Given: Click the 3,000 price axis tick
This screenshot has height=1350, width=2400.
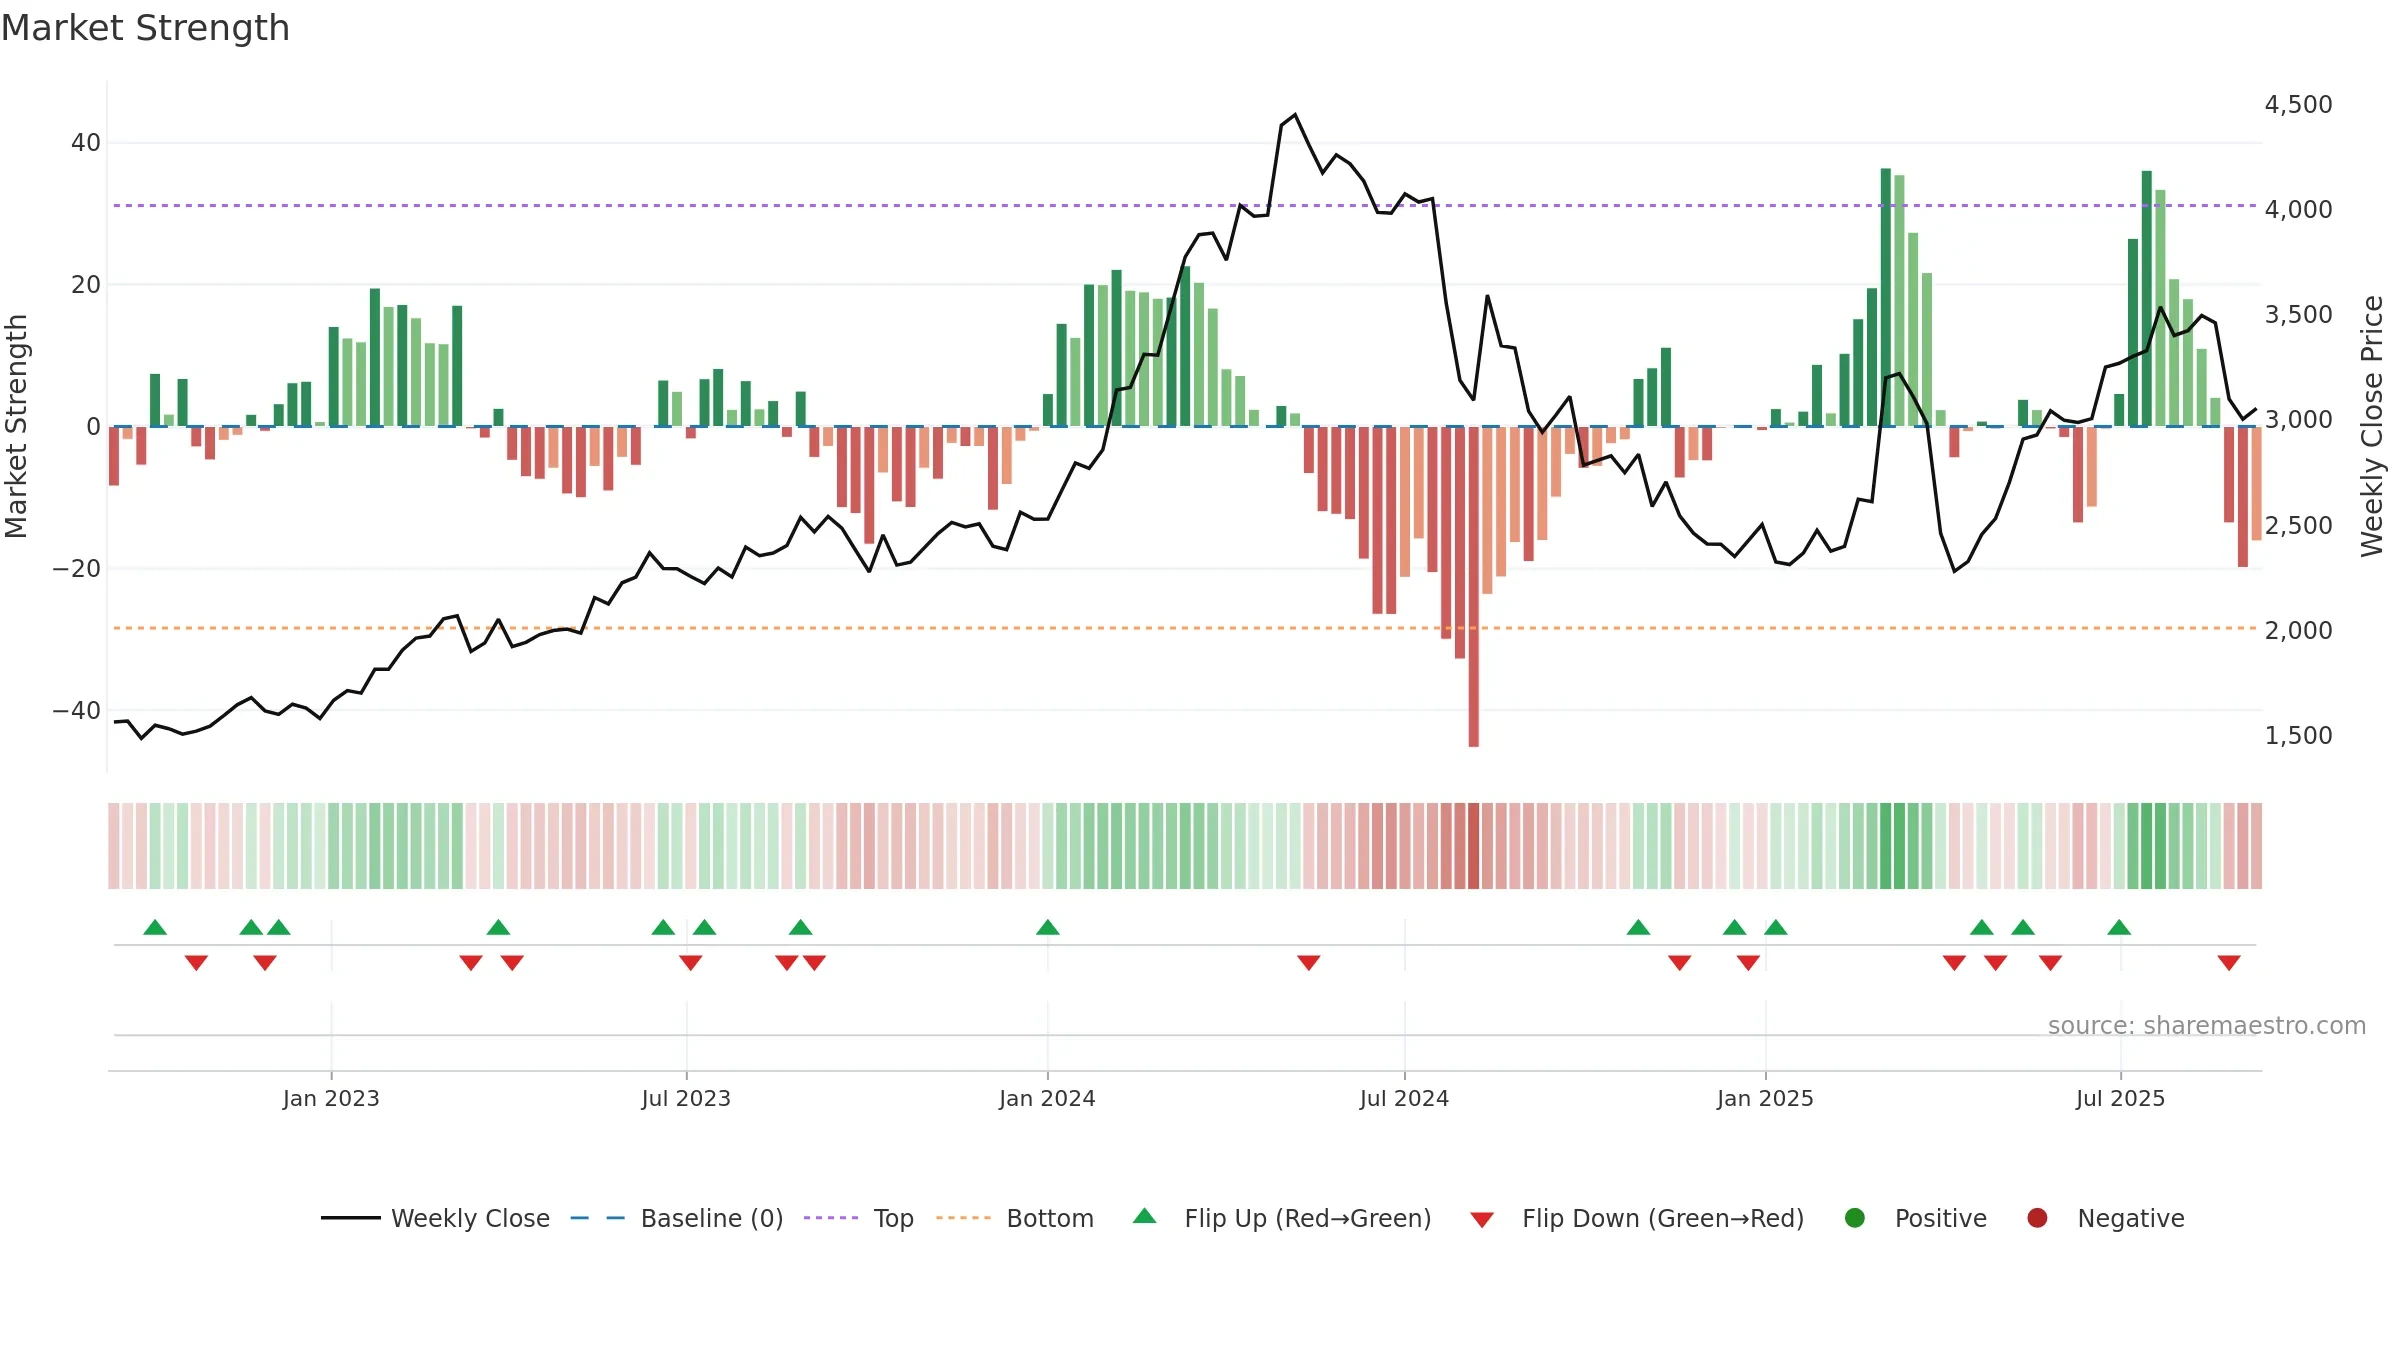Looking at the screenshot, I should click(x=2298, y=420).
